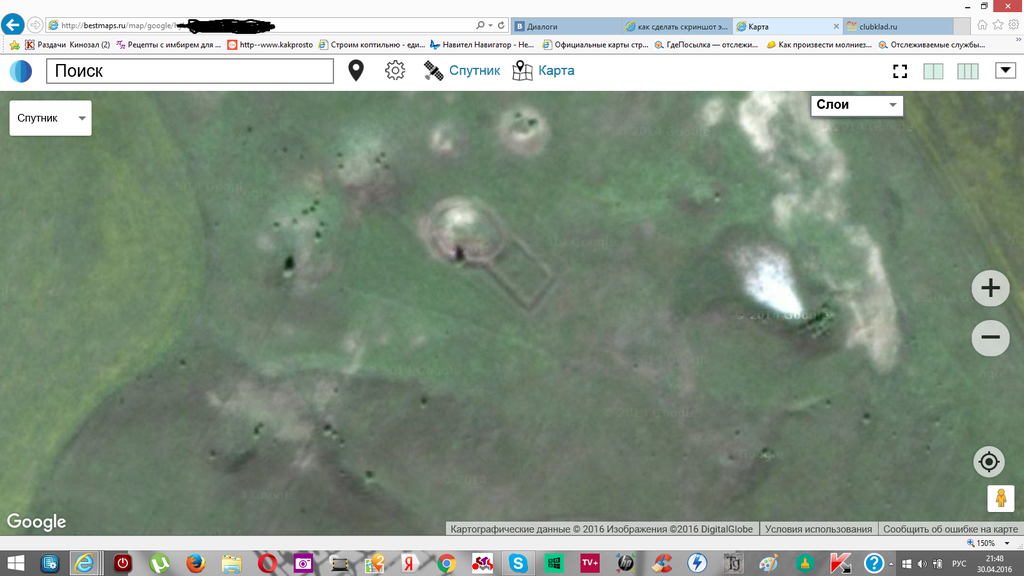
Task: Open 'Навител Навигатор' bookmark
Action: (x=482, y=45)
